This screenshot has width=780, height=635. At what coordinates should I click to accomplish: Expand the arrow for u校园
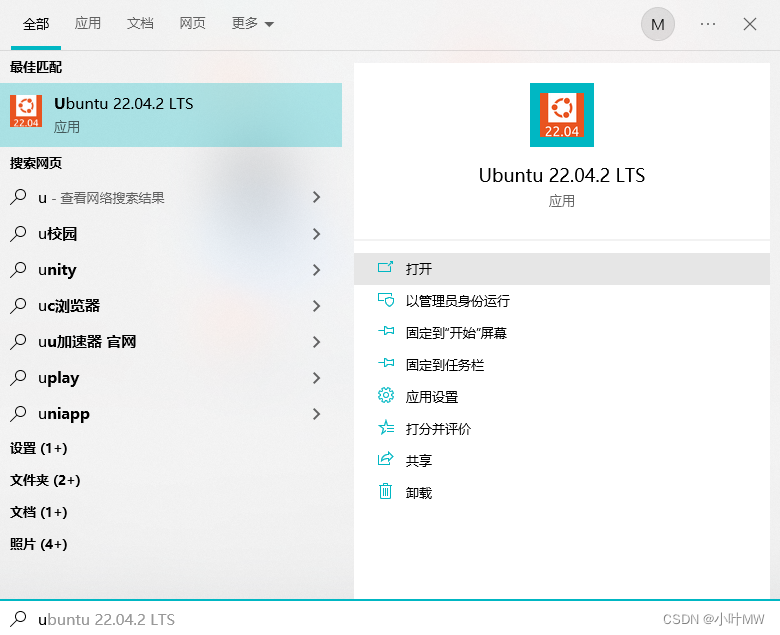316,234
